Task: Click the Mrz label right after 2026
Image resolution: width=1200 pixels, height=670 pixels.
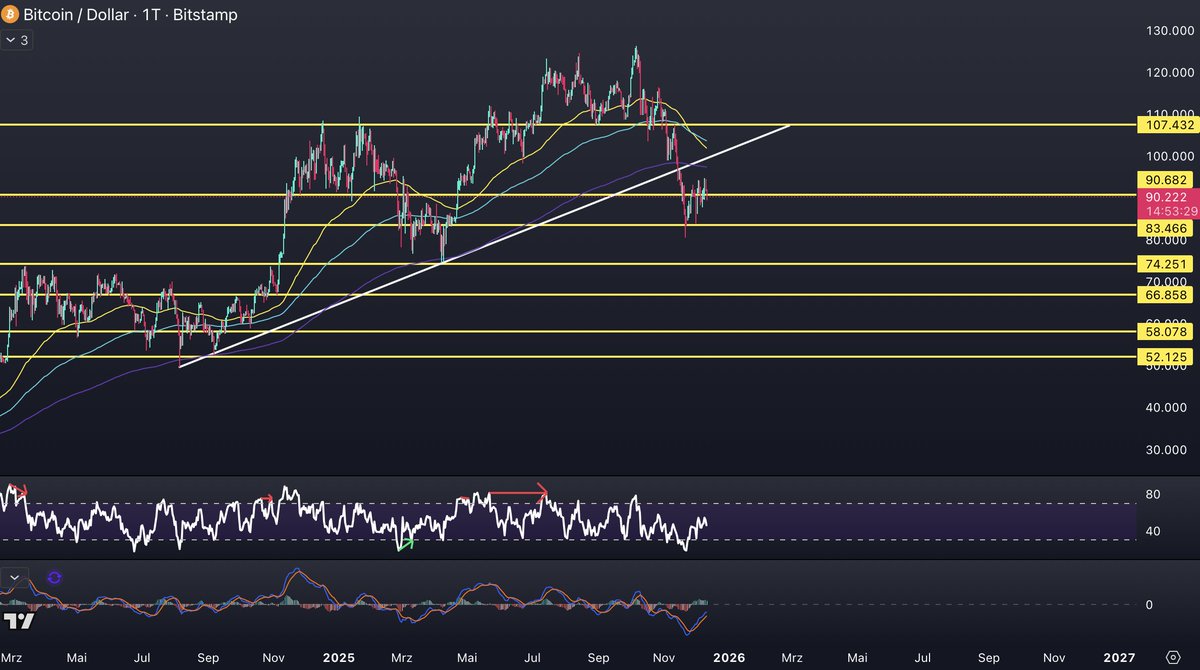Action: (792, 658)
